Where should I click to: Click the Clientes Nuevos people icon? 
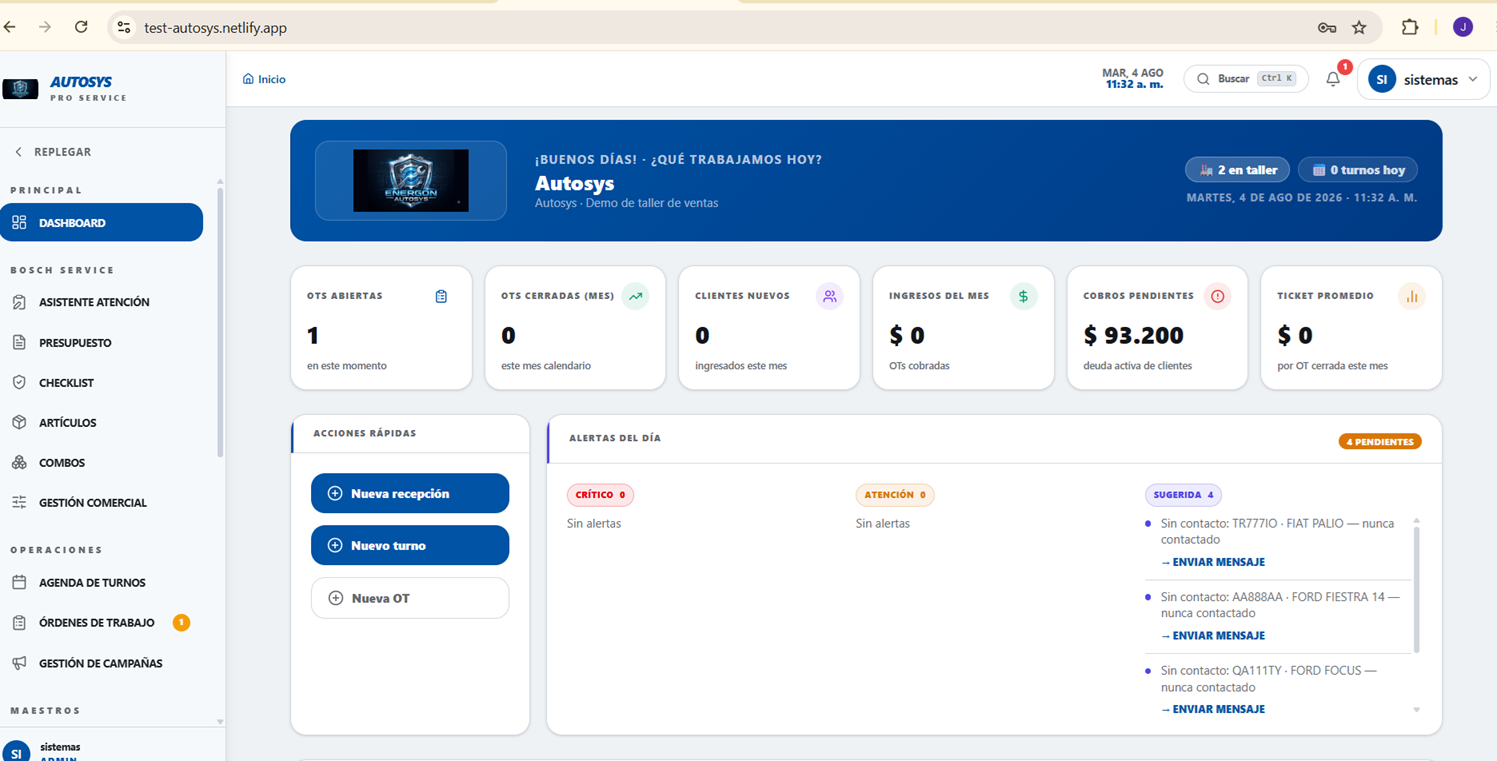click(x=829, y=296)
